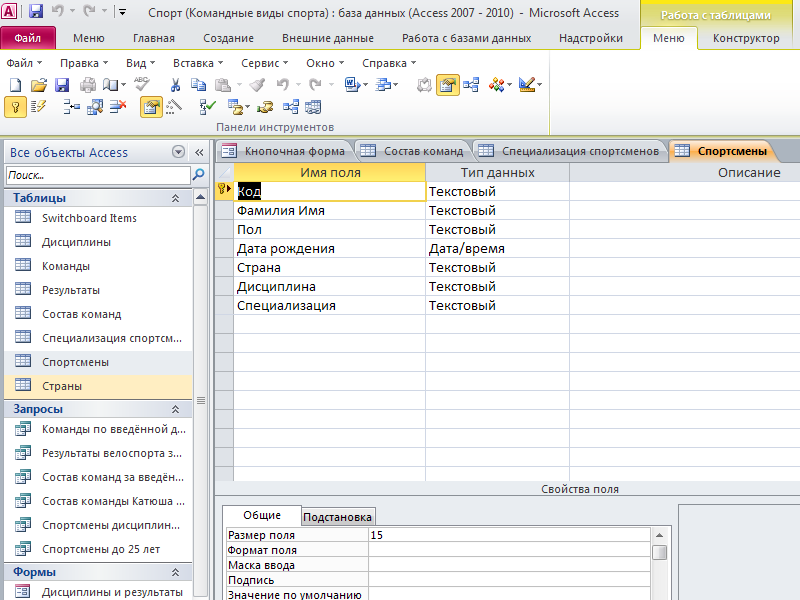Image resolution: width=800 pixels, height=600 pixels.
Task: Open Indexes with the lightning list icon
Action: [38, 107]
